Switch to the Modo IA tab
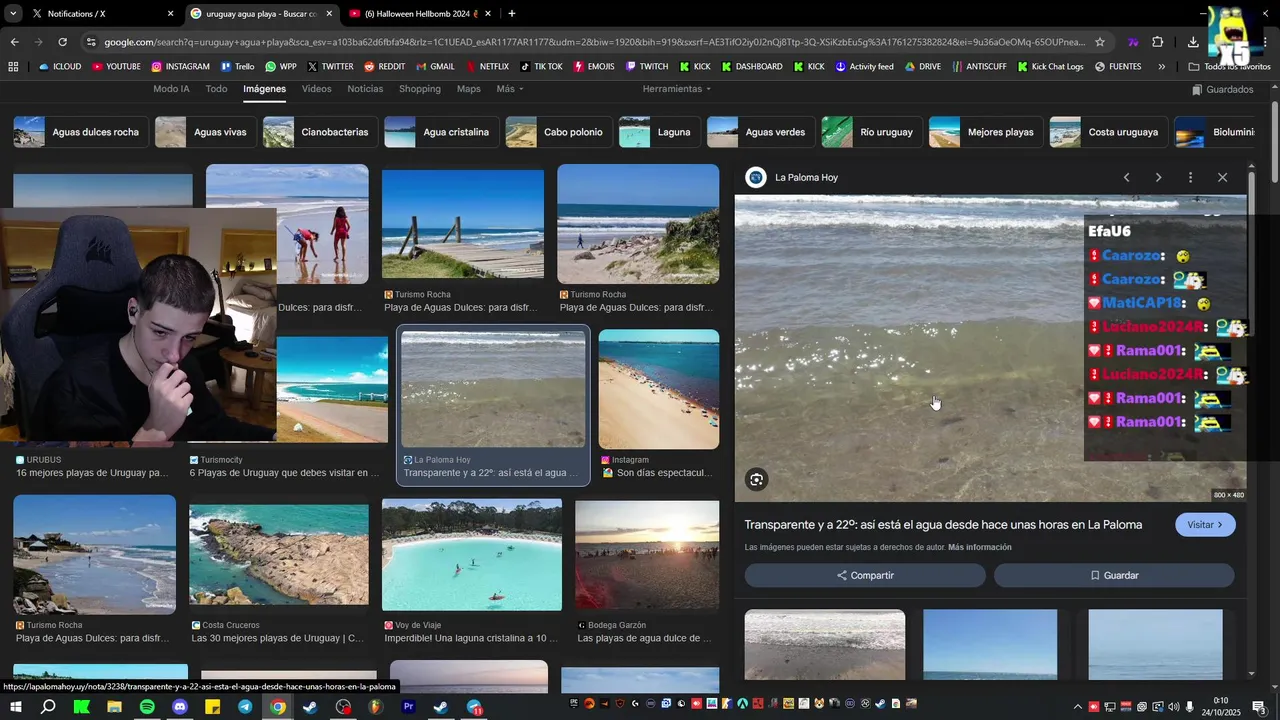The height and width of the screenshot is (720, 1280). coord(171,89)
